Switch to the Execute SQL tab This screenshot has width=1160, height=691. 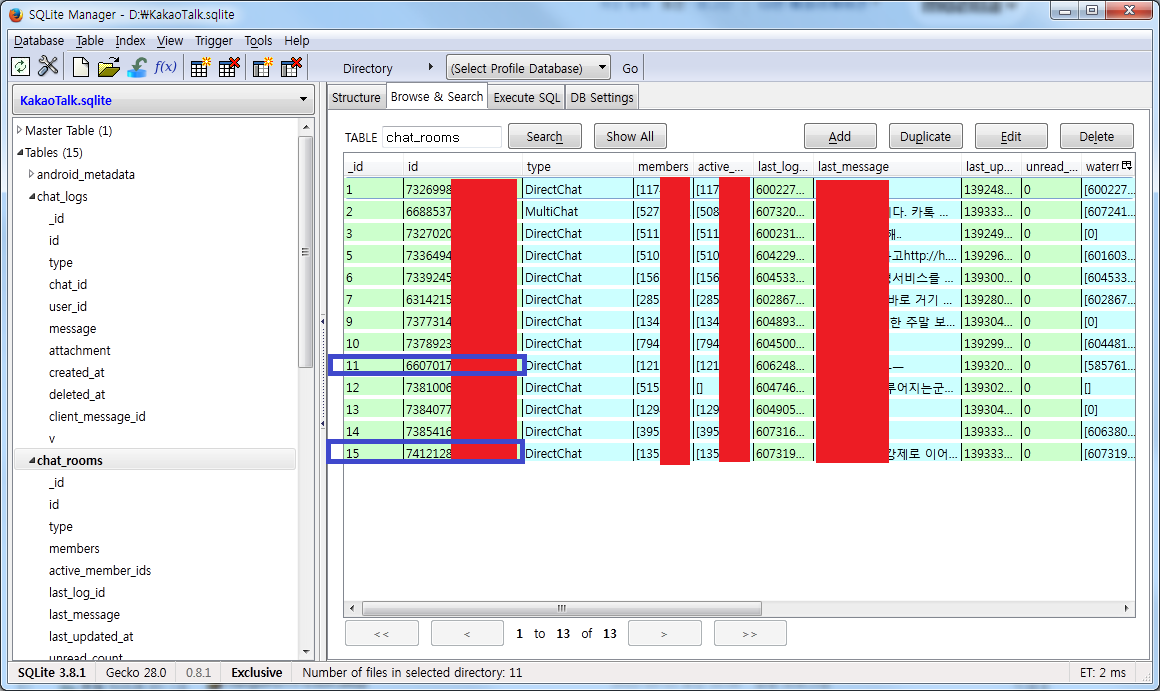pyautogui.click(x=526, y=97)
